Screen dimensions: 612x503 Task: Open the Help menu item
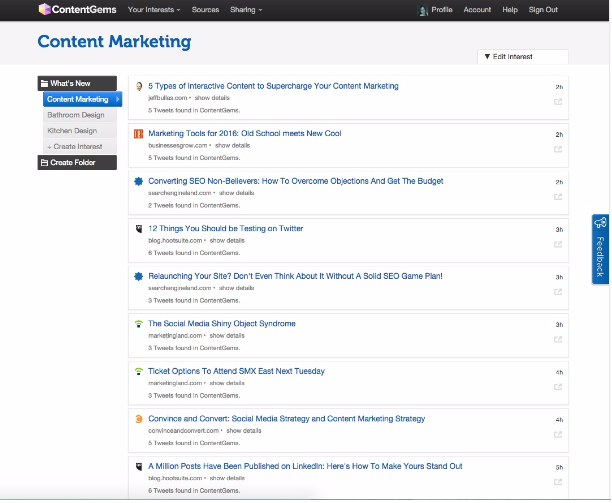tap(510, 10)
